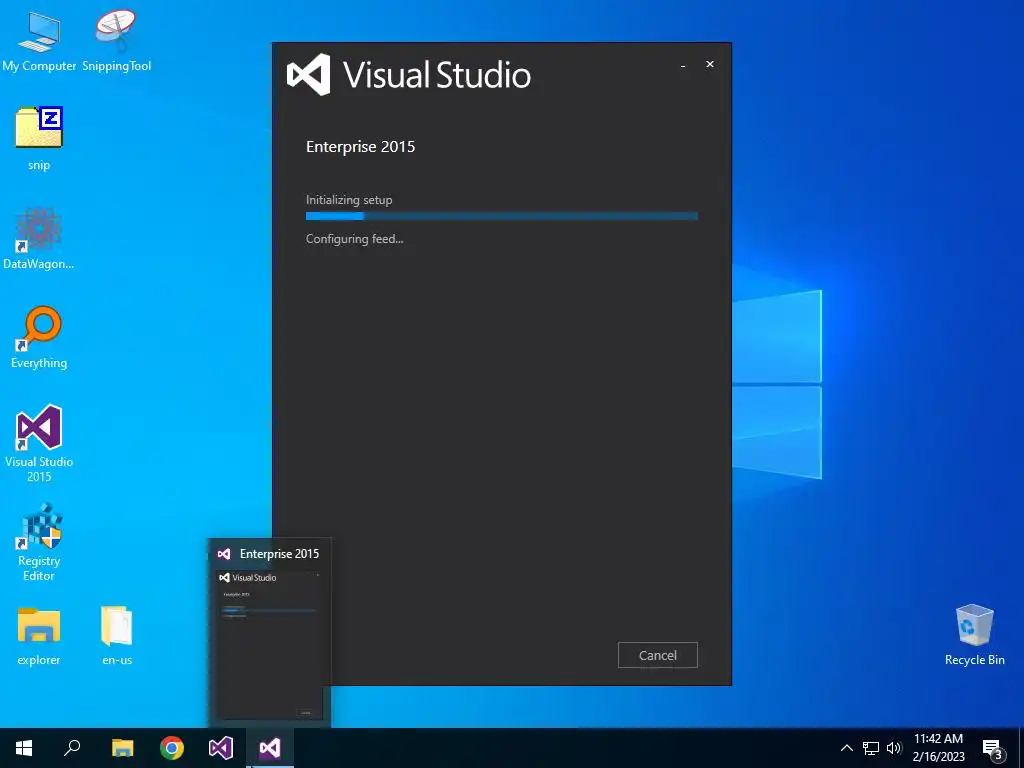Open the Windows Start menu

(24, 748)
